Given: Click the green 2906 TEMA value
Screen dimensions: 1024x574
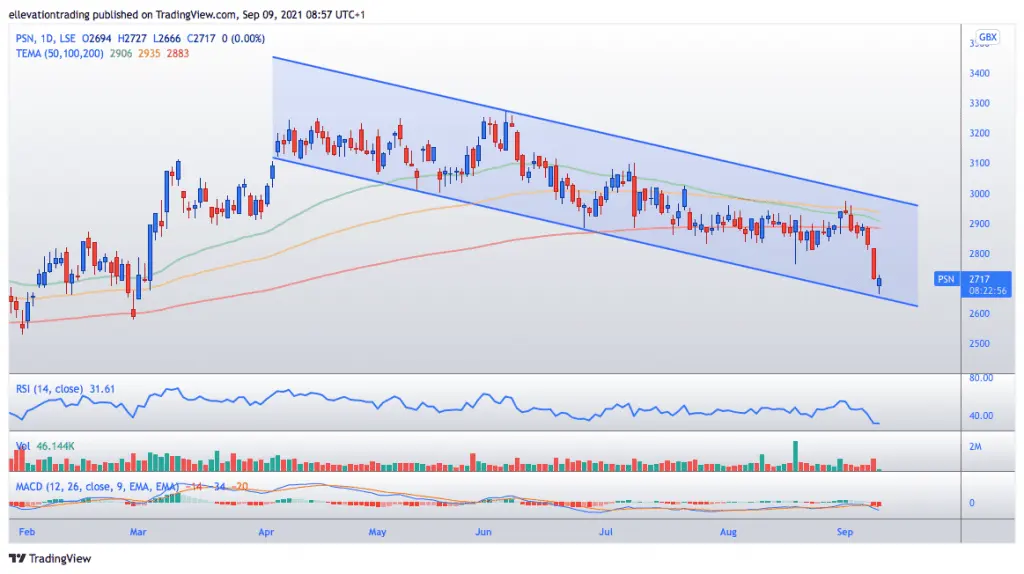Looking at the screenshot, I should point(121,54).
